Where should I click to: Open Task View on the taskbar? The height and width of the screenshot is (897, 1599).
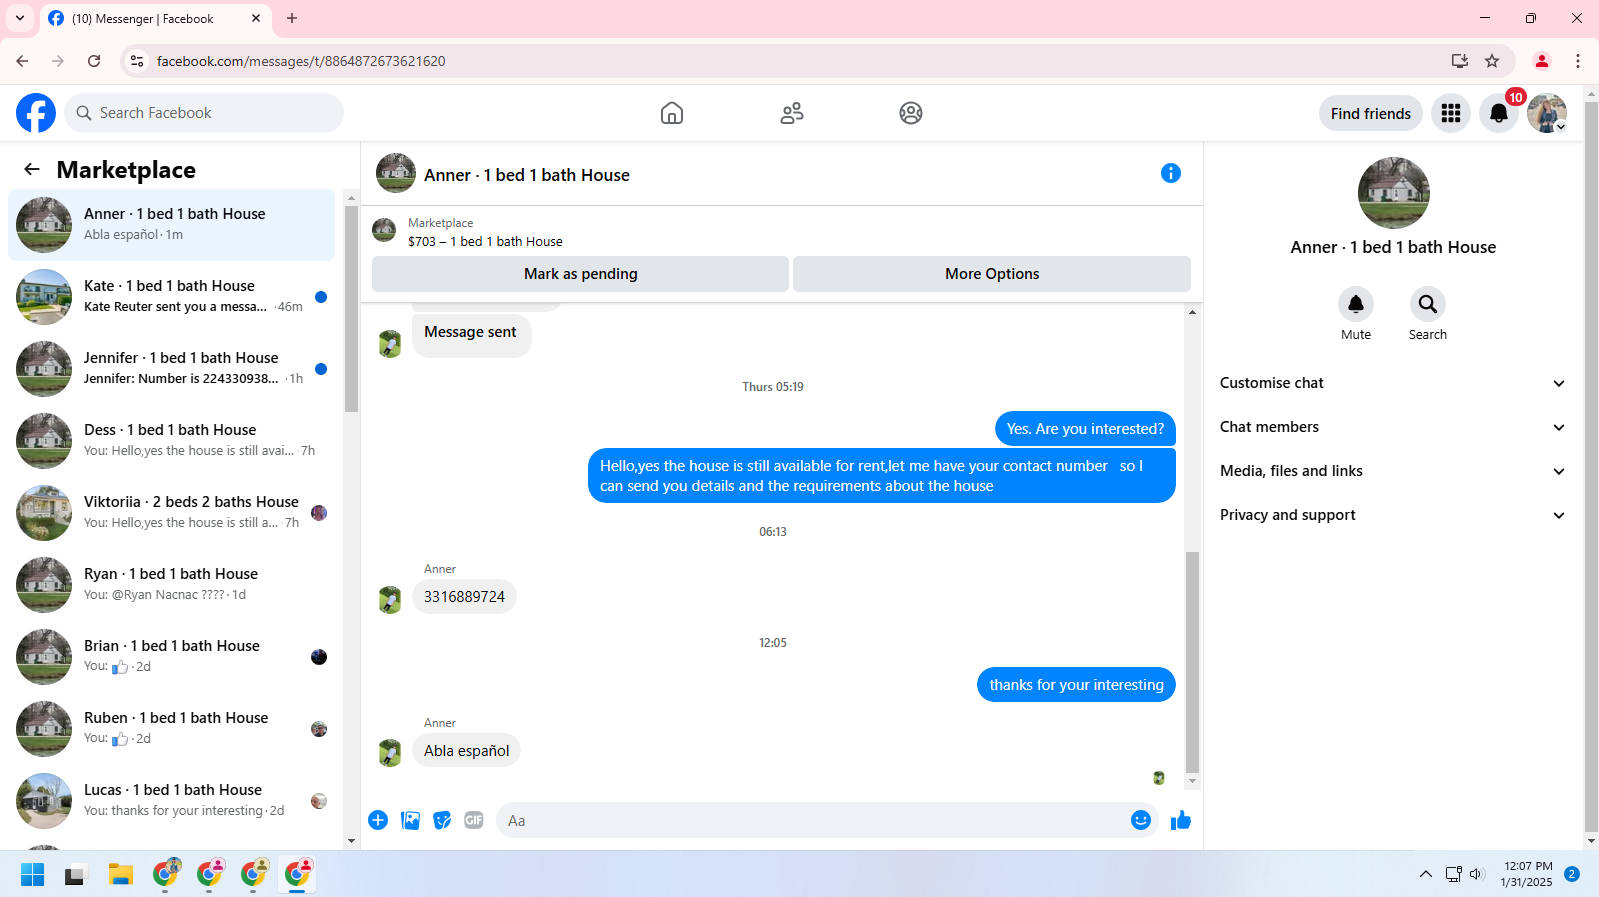coord(76,875)
